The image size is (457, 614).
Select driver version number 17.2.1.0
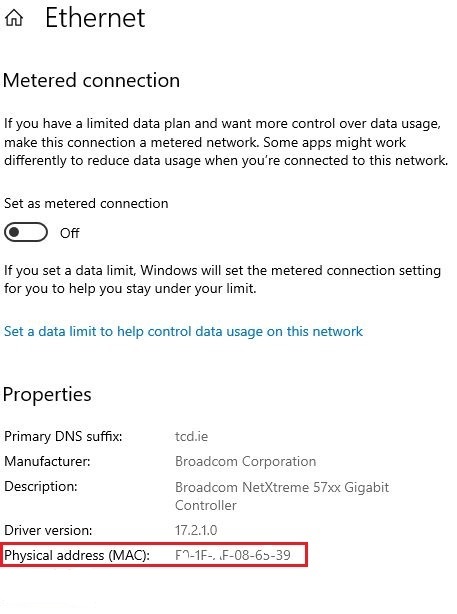pos(196,530)
